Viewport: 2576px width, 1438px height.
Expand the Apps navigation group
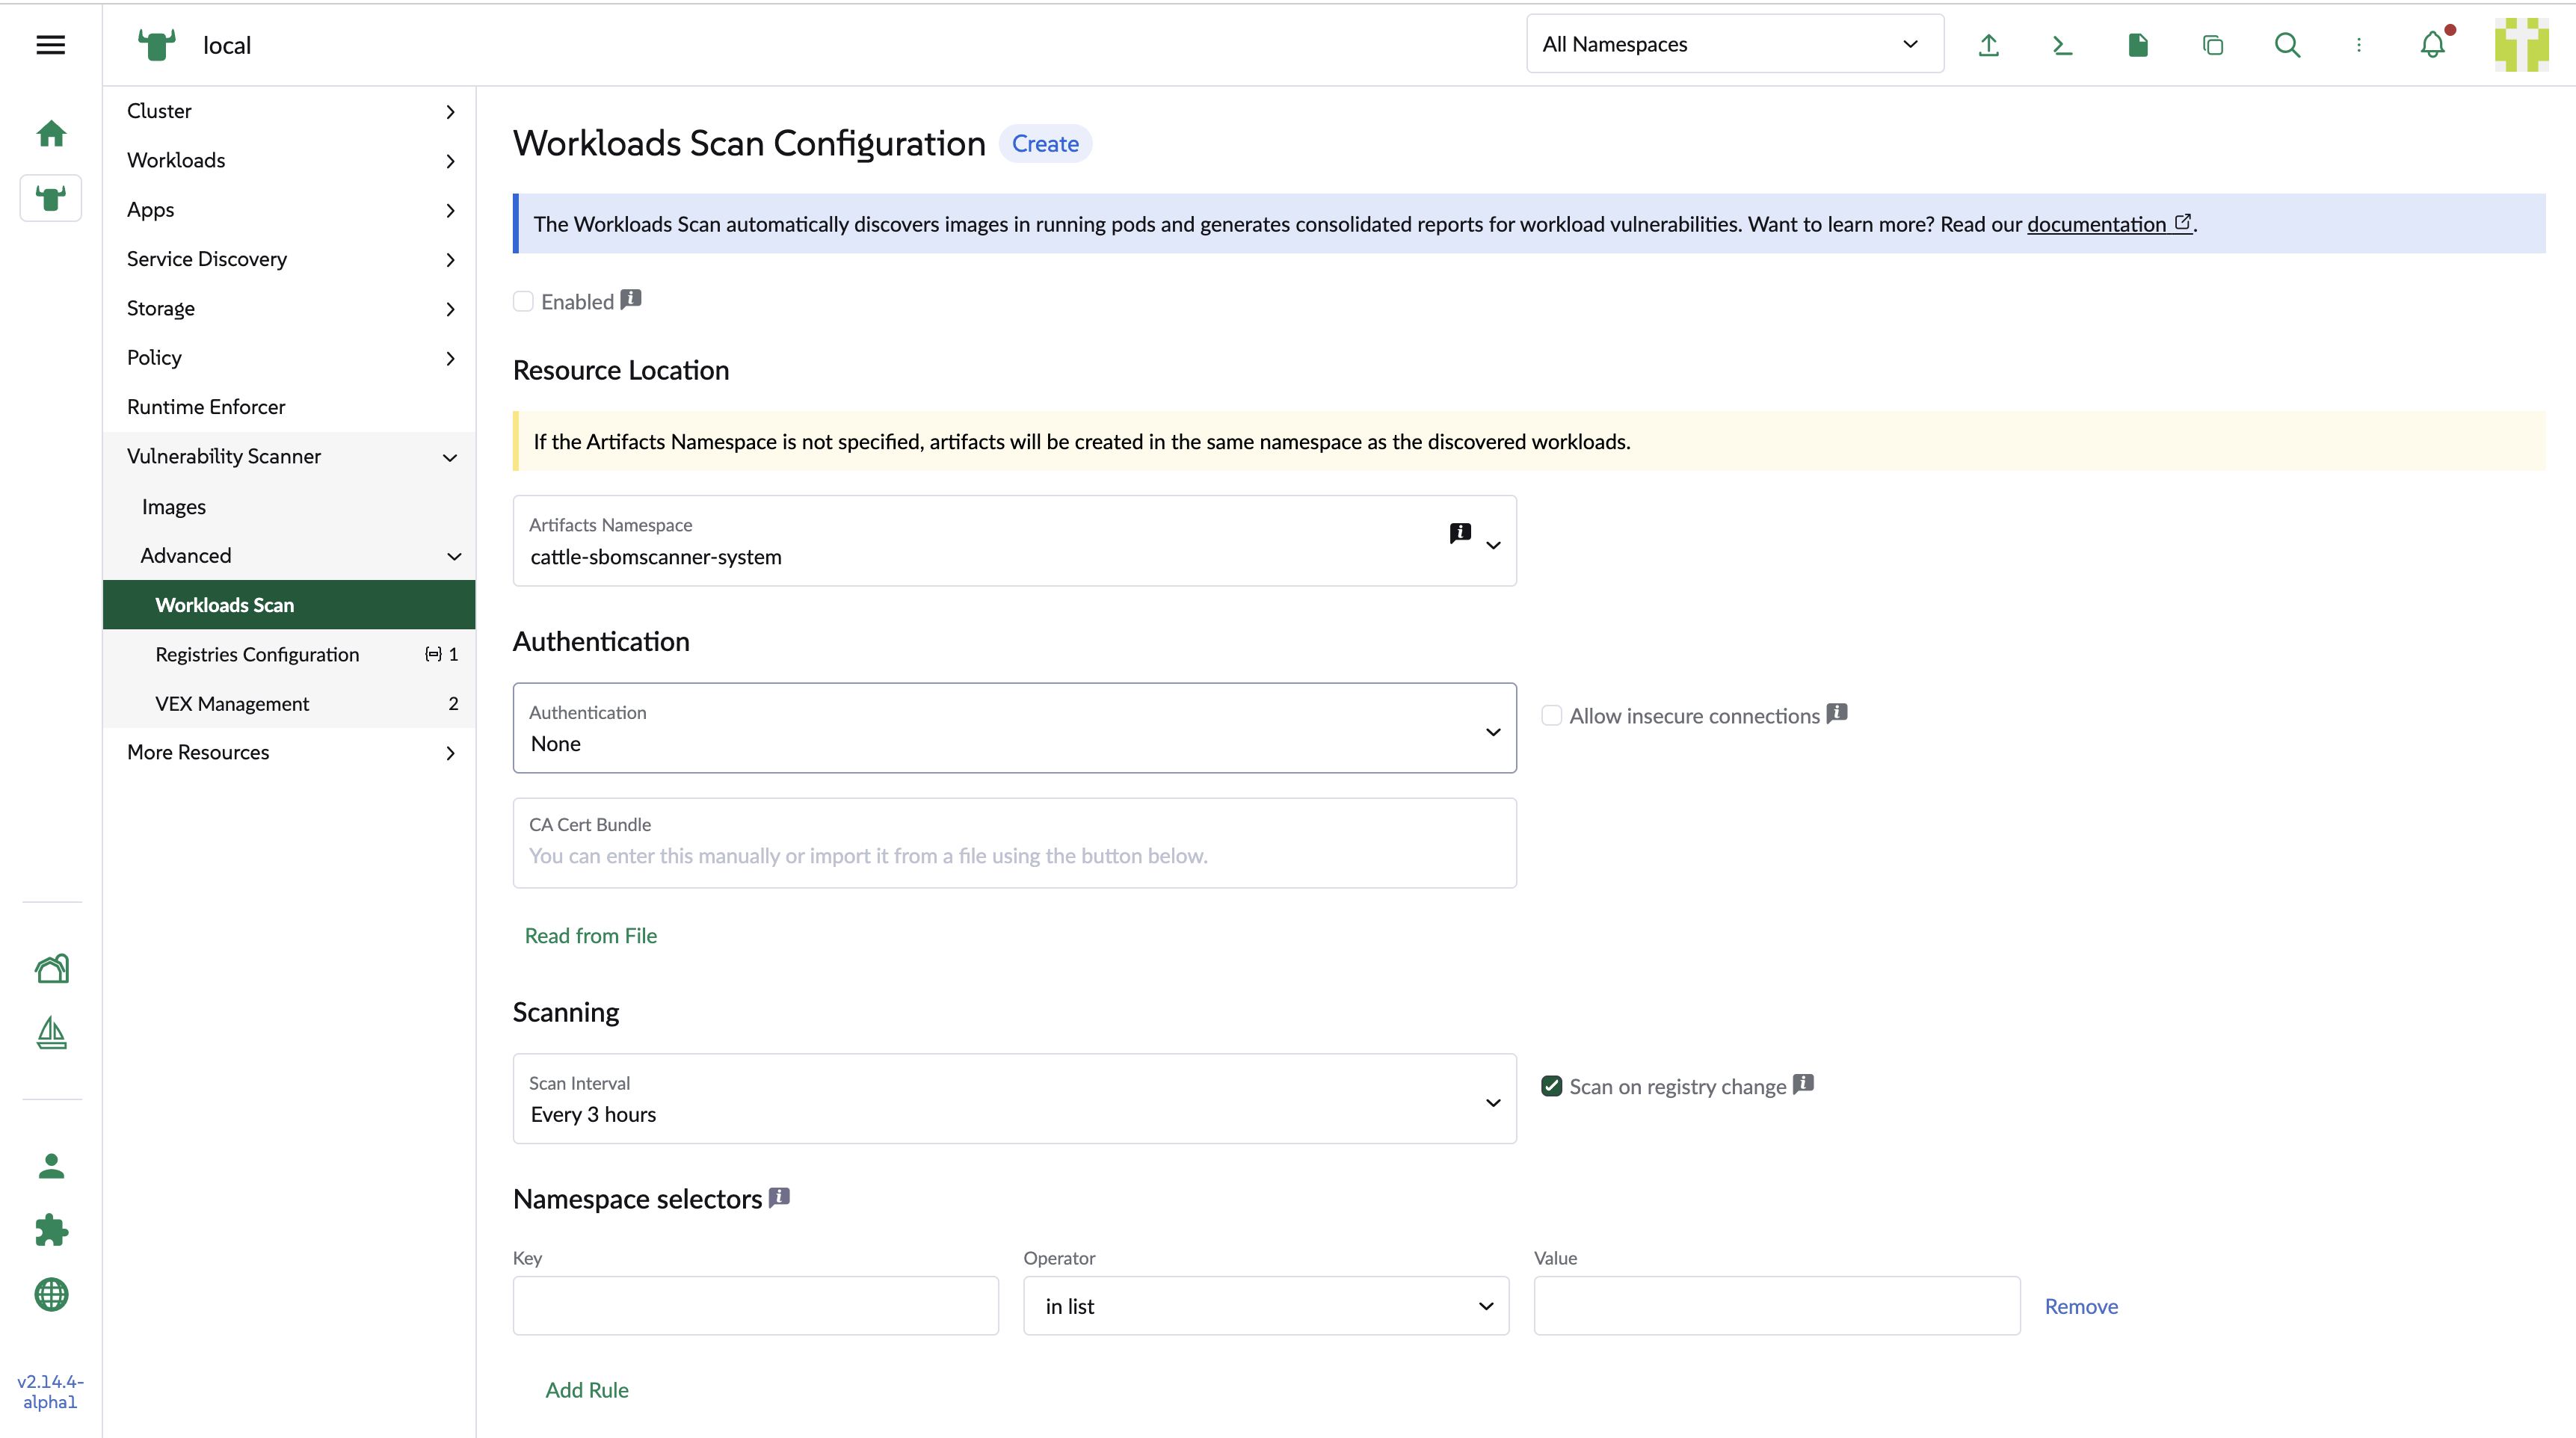289,210
